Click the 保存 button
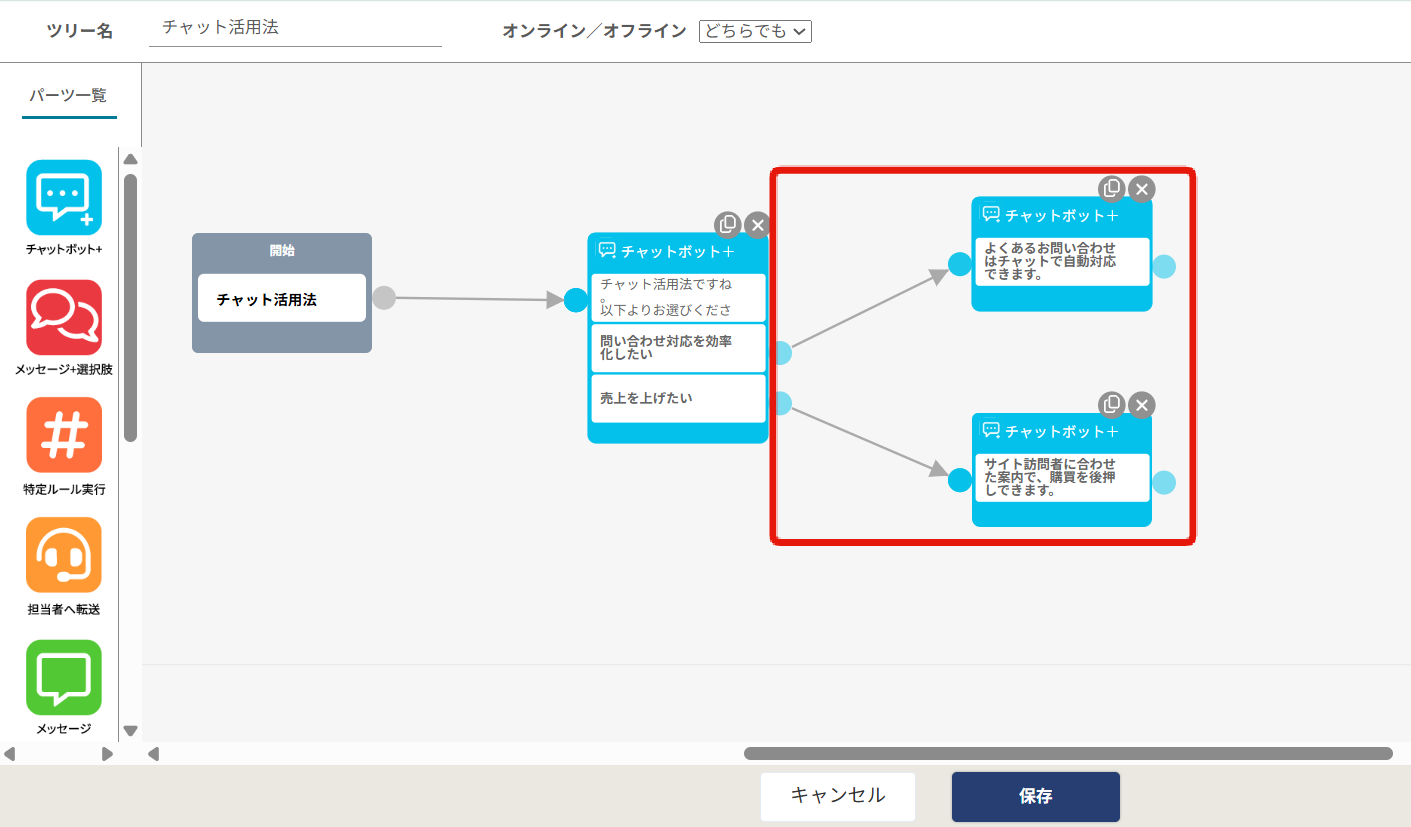Image resolution: width=1411 pixels, height=827 pixels. click(1035, 796)
